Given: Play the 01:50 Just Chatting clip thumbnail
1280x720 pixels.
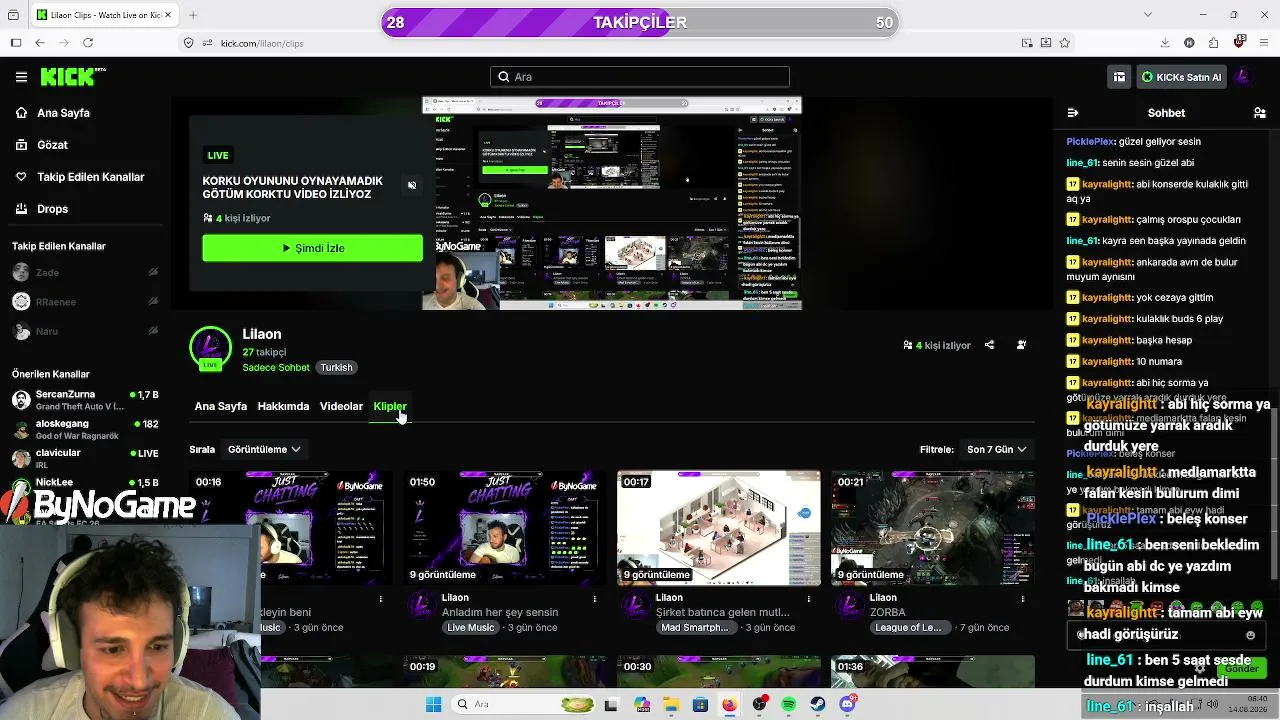Looking at the screenshot, I should [x=505, y=528].
